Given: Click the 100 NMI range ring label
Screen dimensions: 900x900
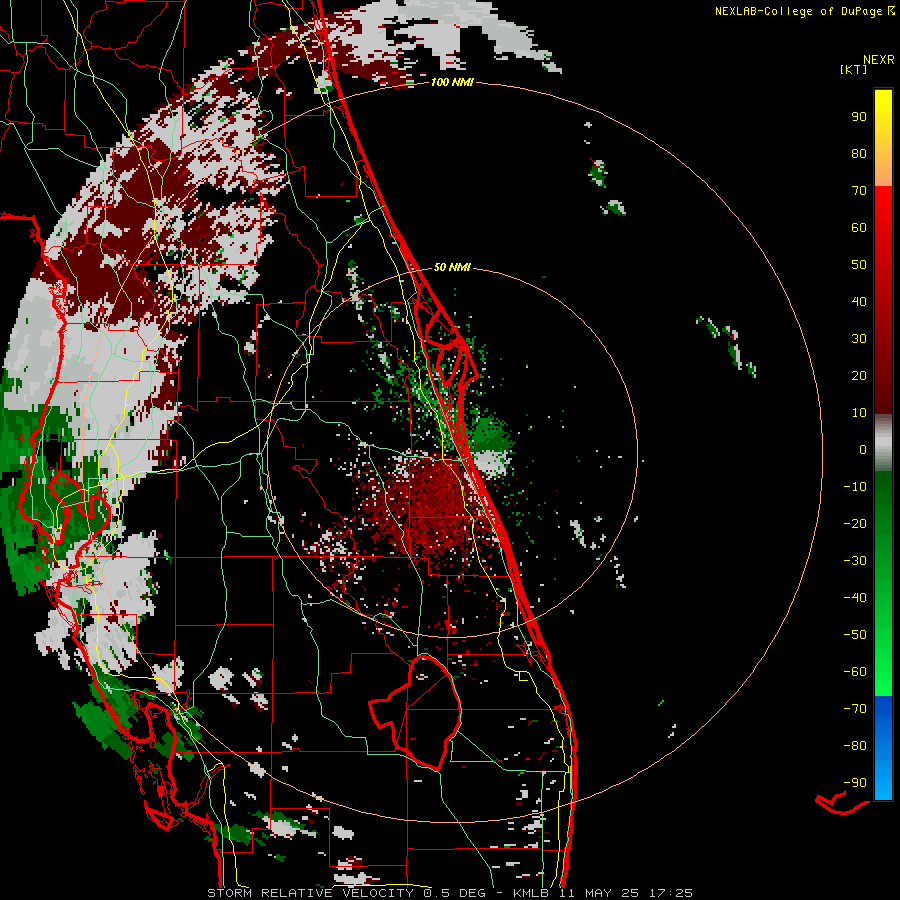Looking at the screenshot, I should click(x=452, y=83).
